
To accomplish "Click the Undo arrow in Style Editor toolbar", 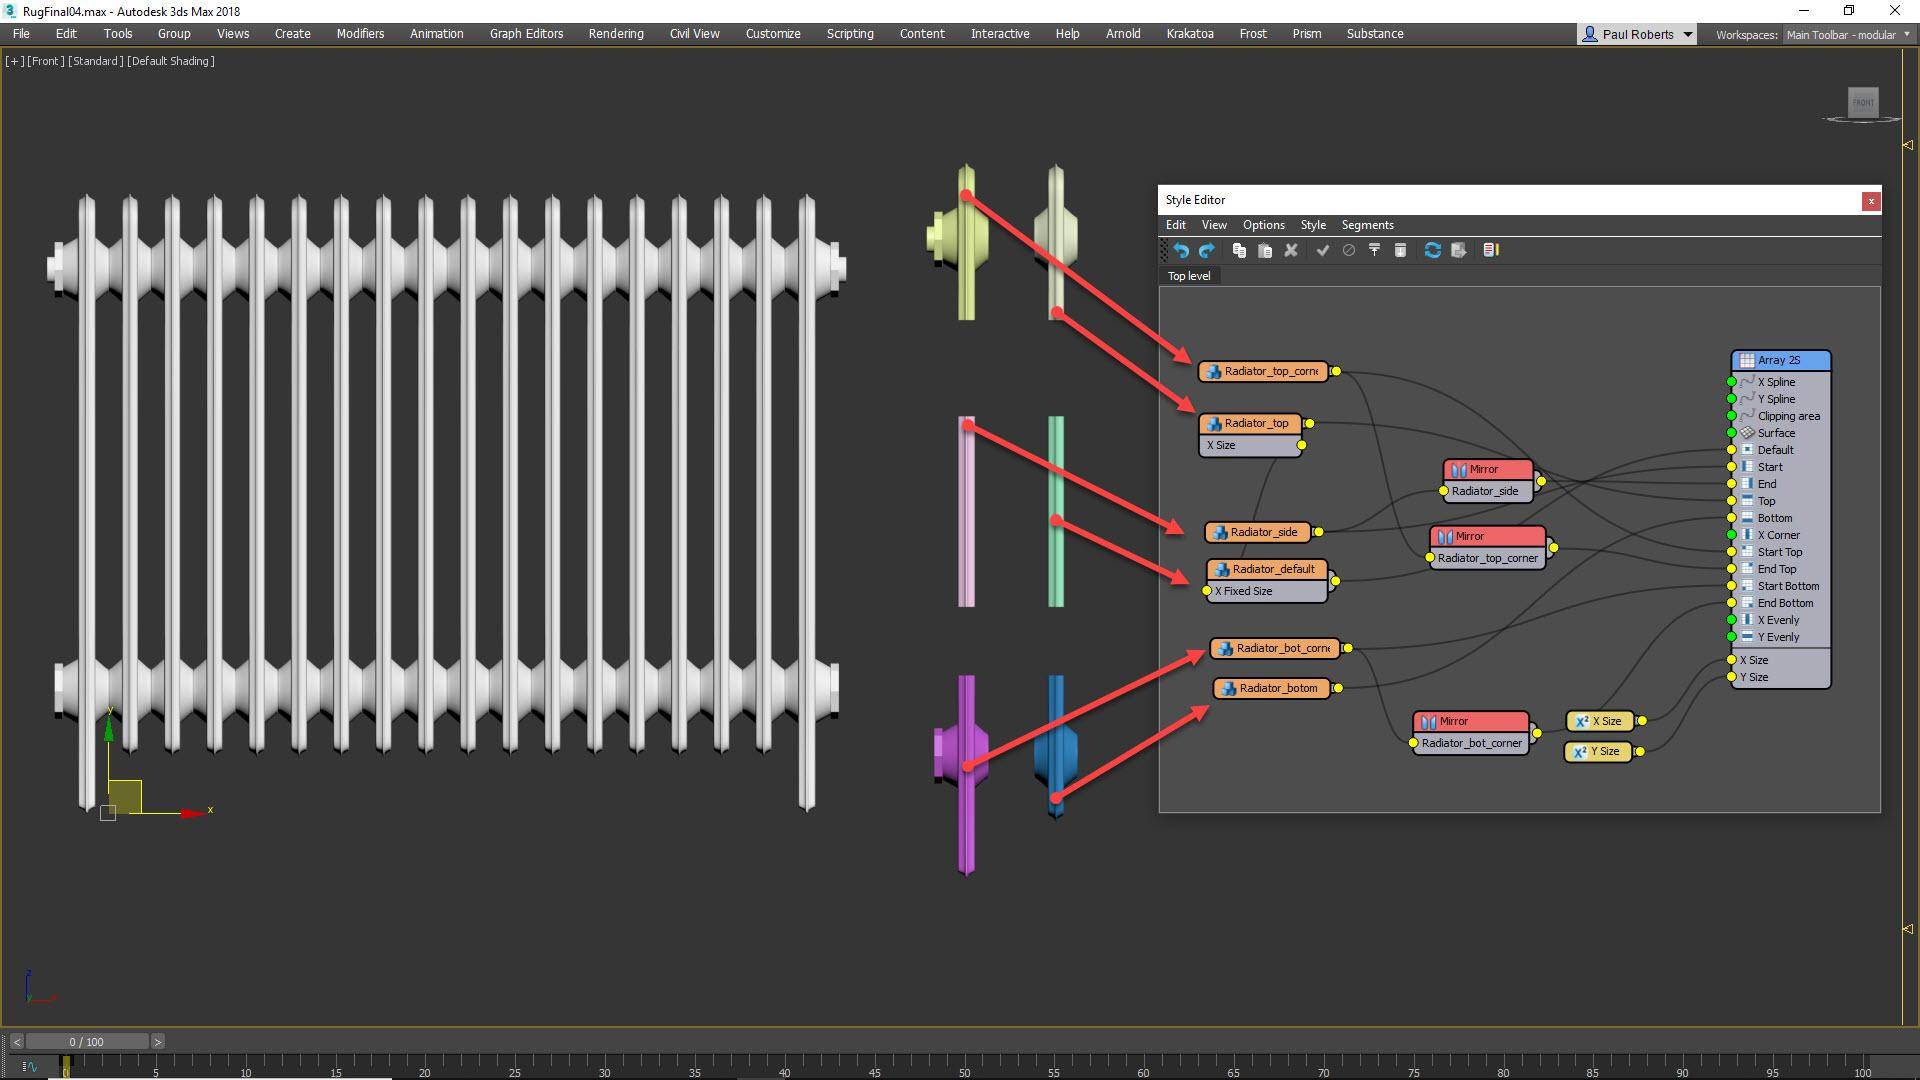I will tap(1181, 250).
